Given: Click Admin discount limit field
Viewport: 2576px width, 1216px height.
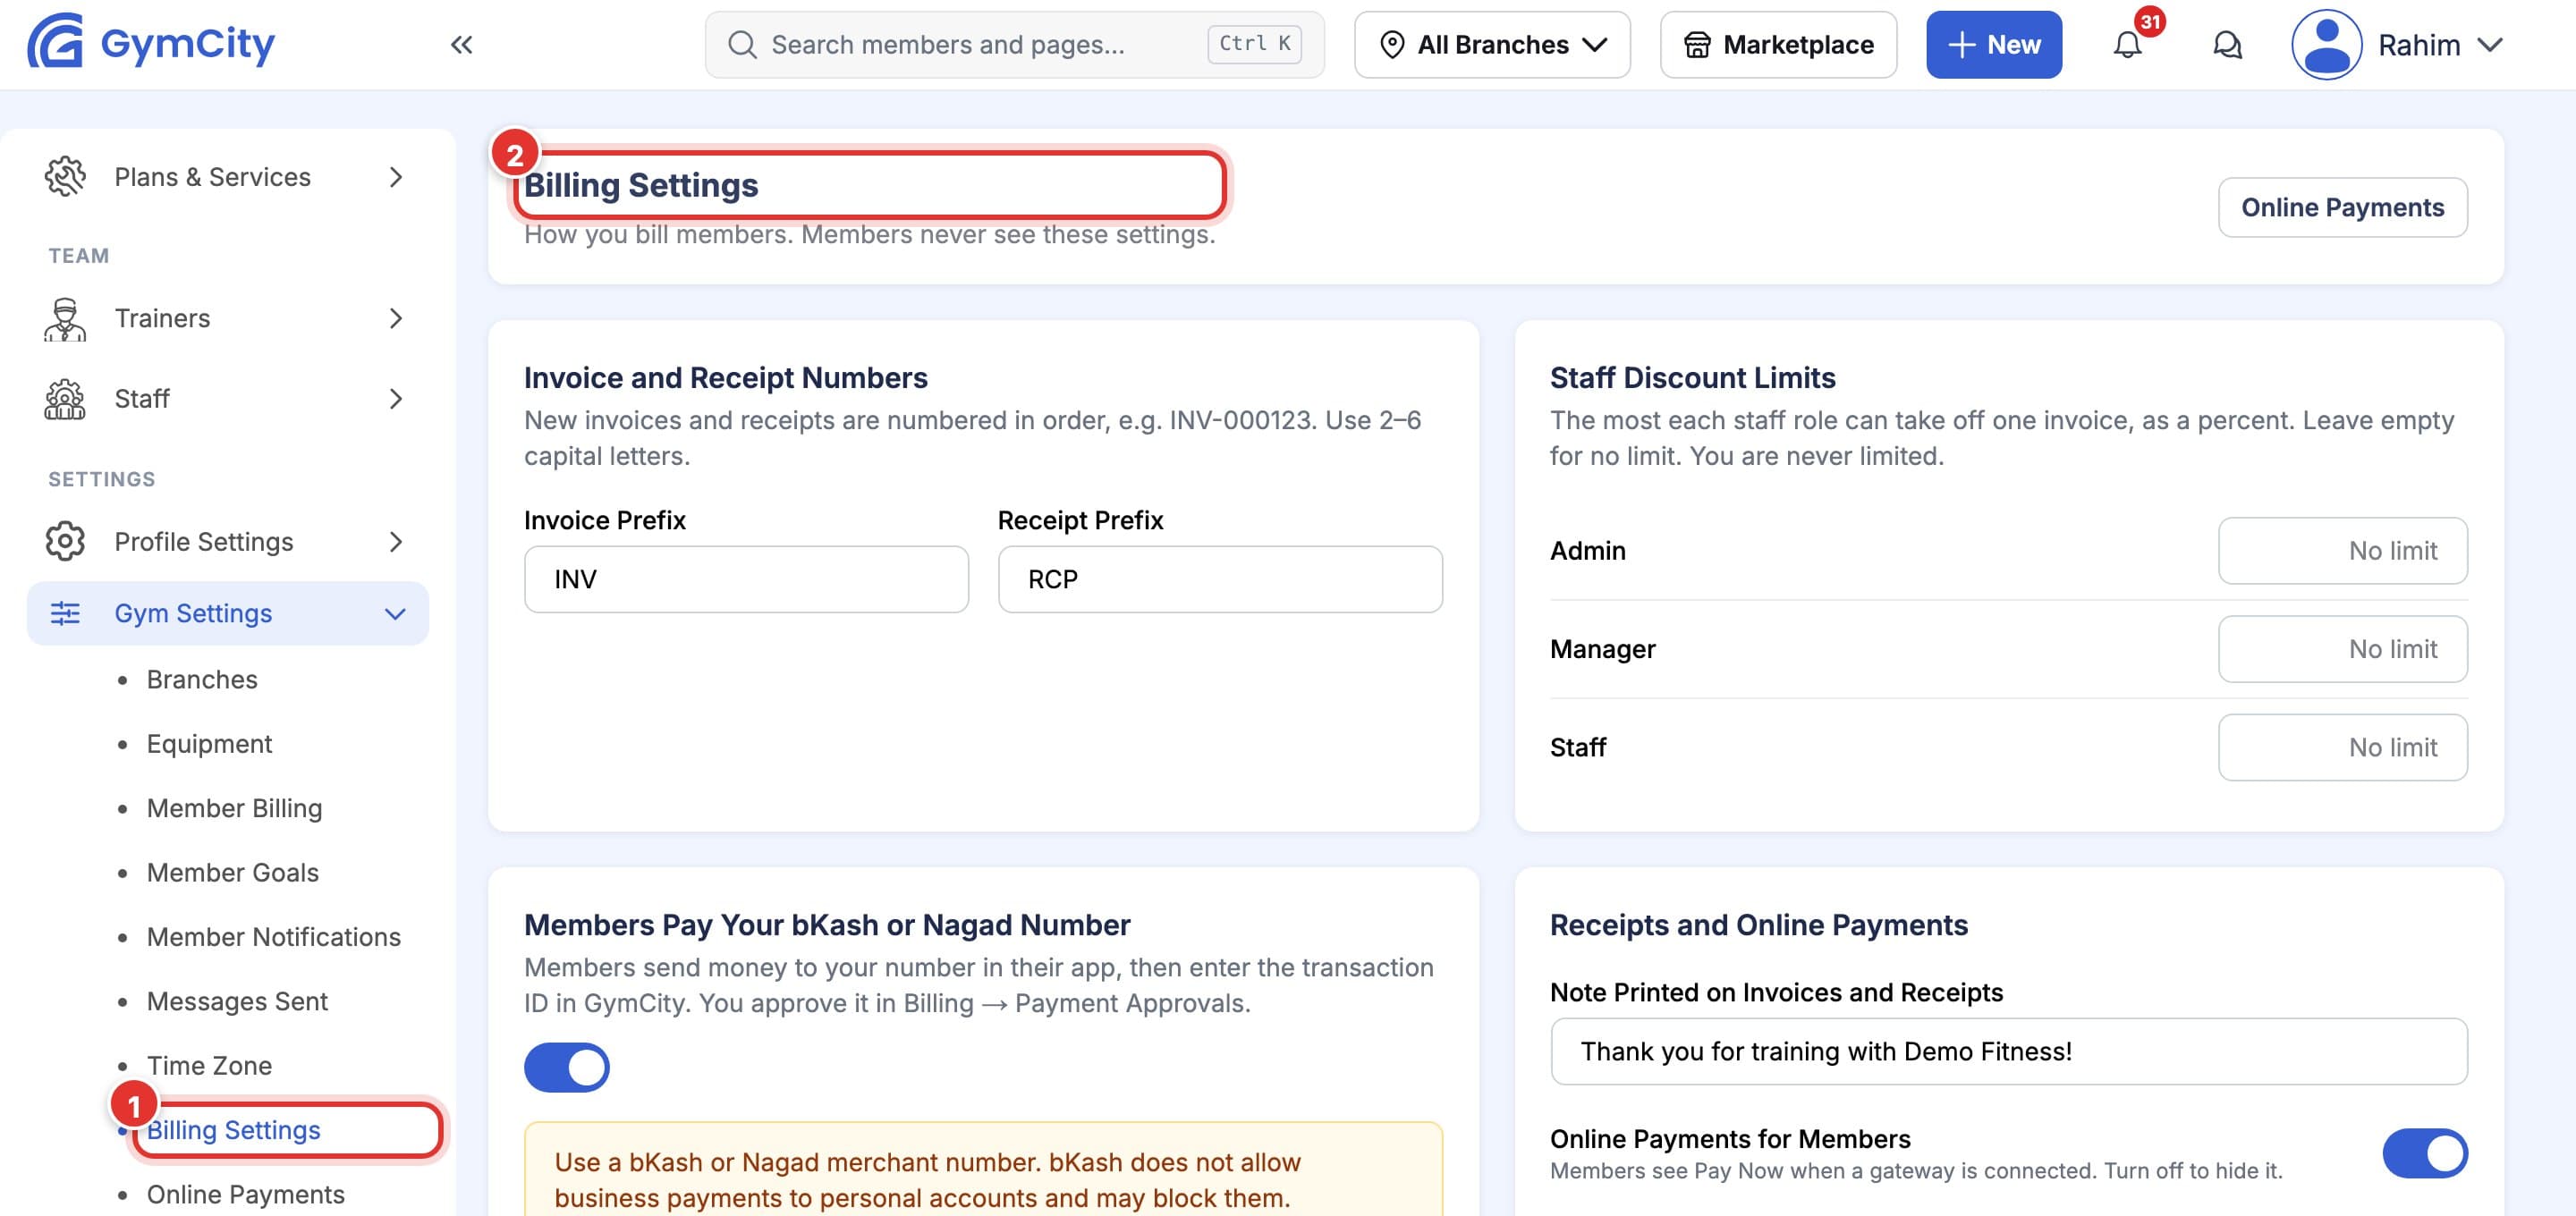Looking at the screenshot, I should click(2342, 550).
